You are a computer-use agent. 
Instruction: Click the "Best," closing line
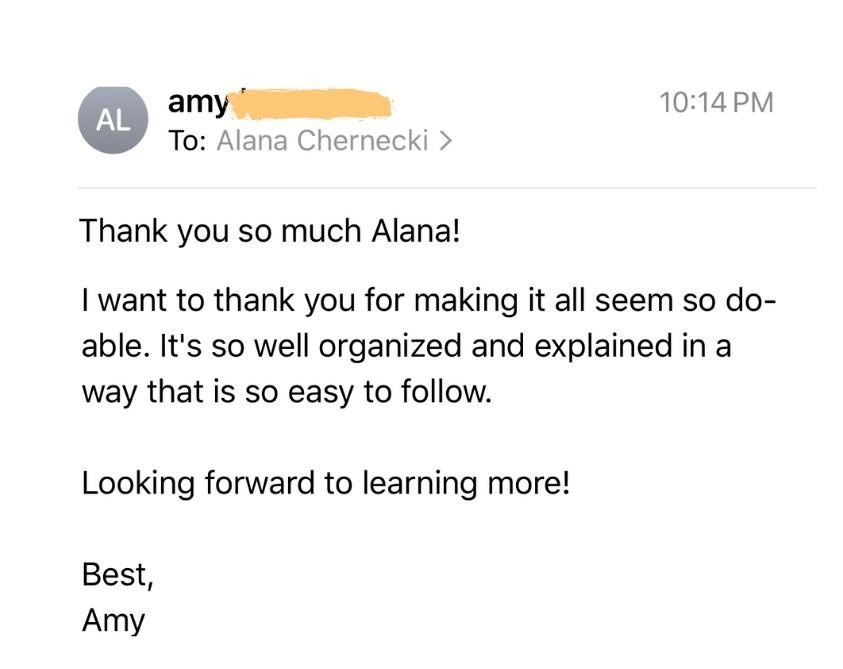click(x=117, y=575)
